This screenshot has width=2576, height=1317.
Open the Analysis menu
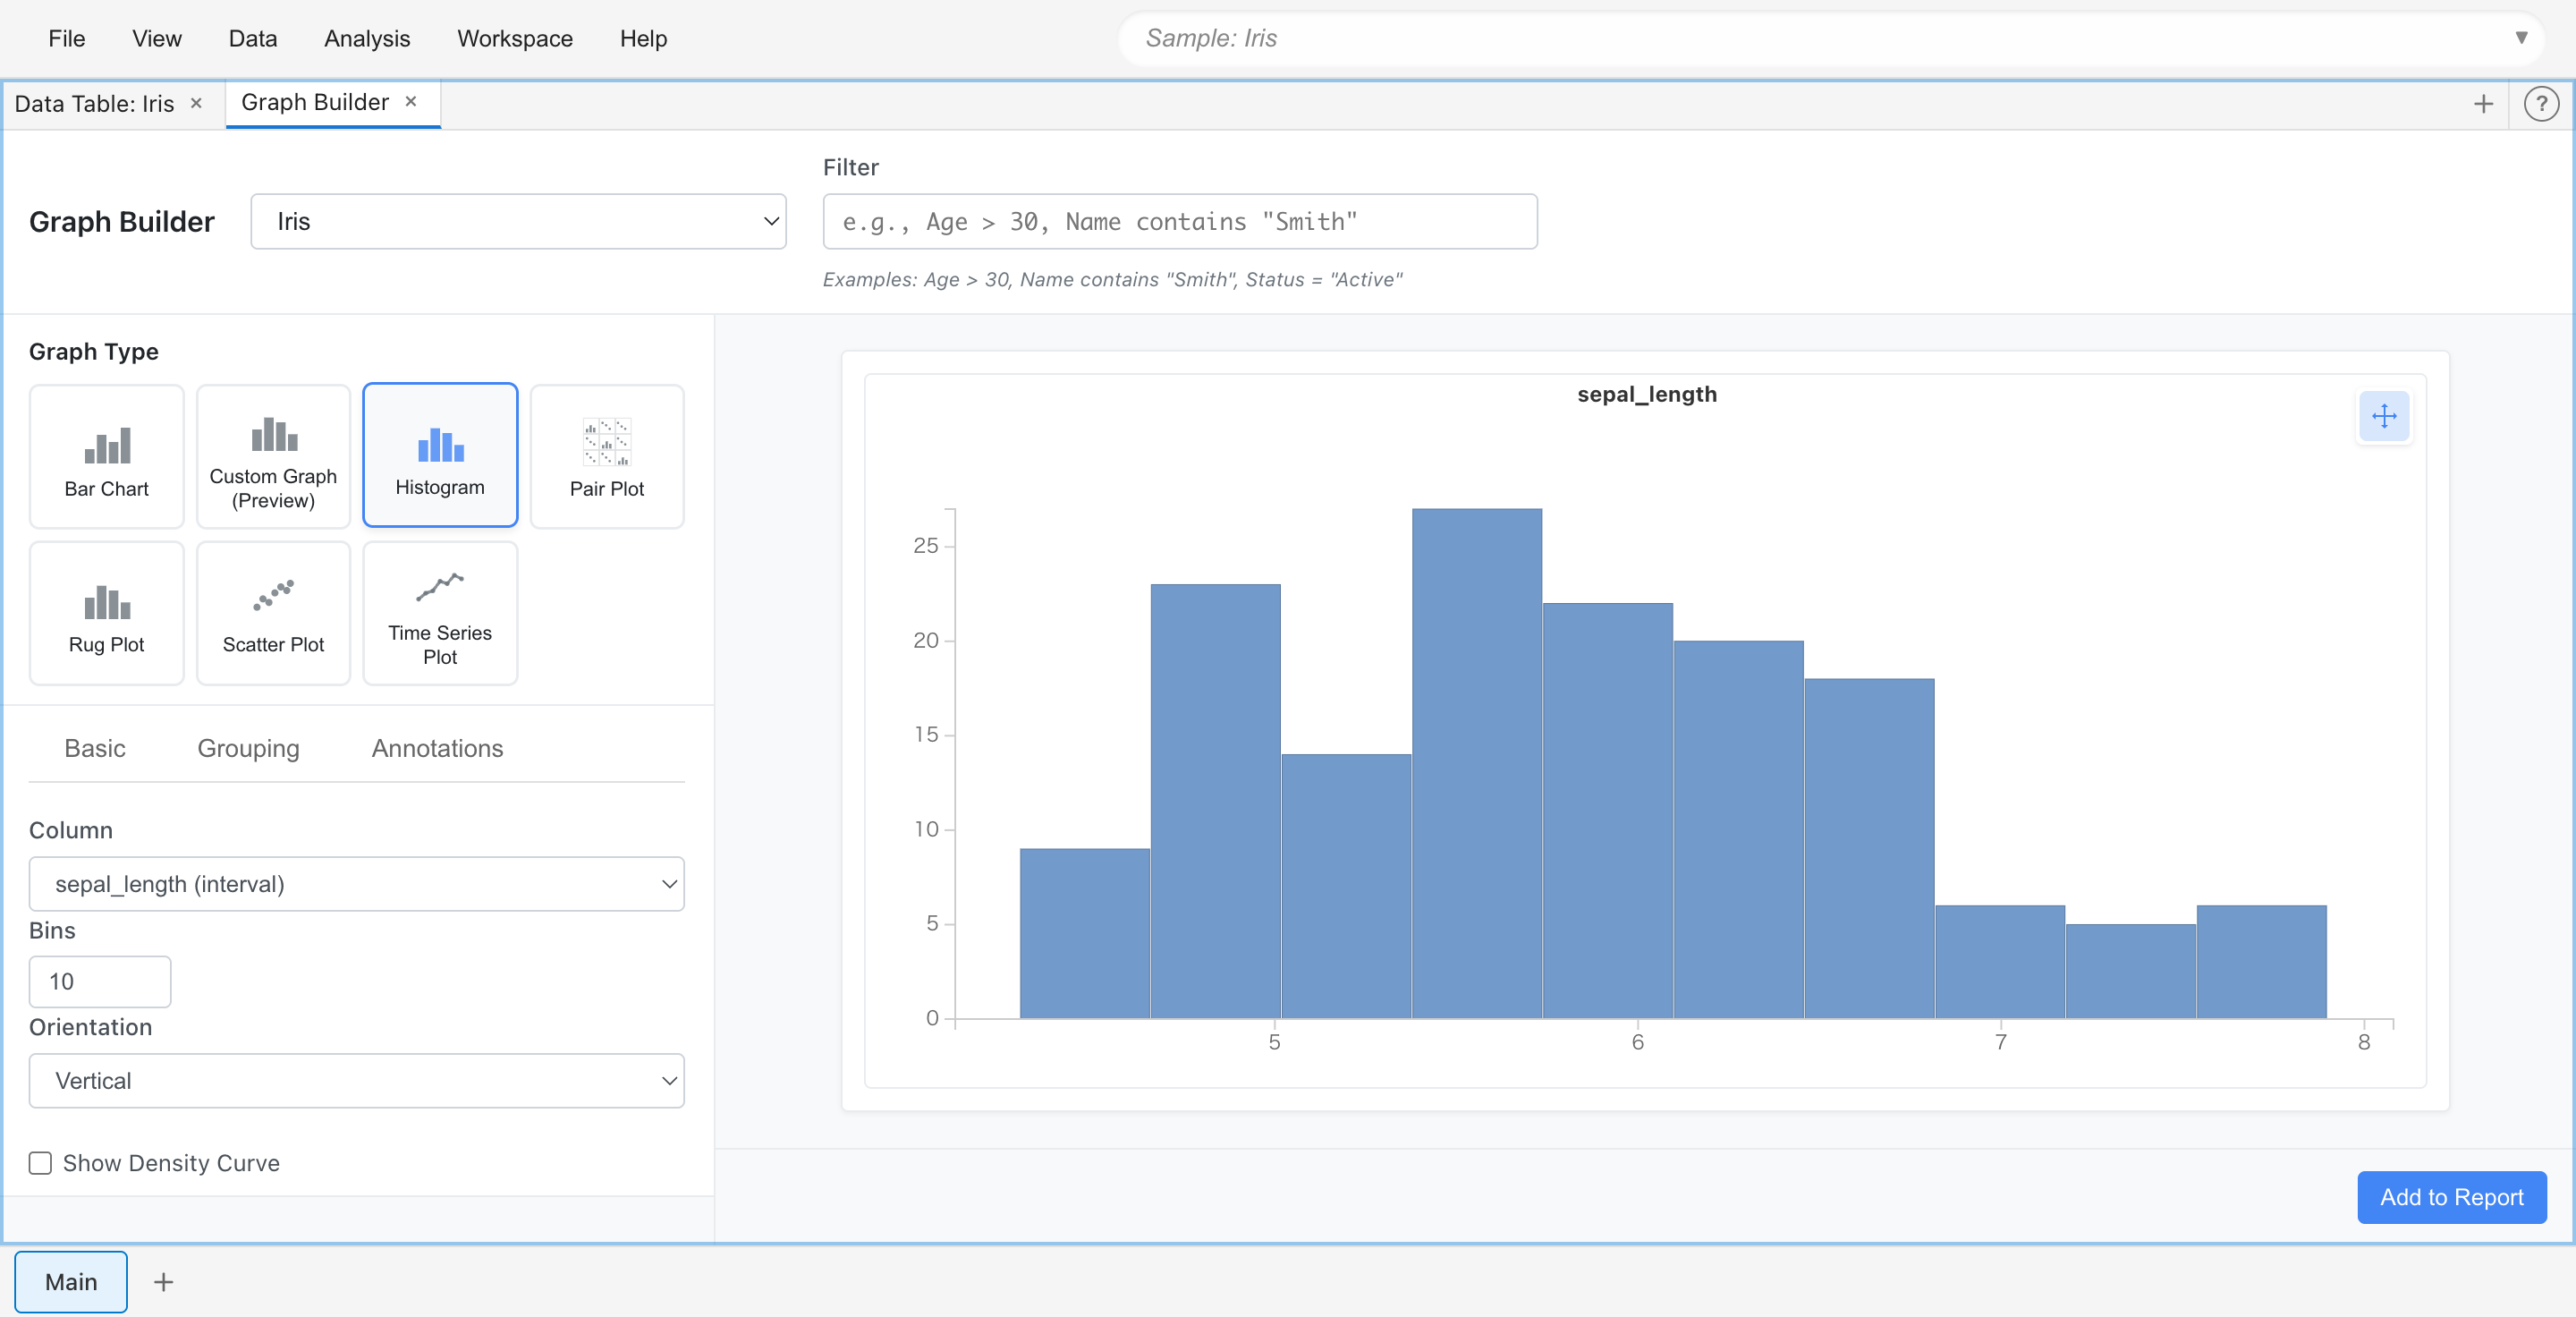pyautogui.click(x=366, y=38)
